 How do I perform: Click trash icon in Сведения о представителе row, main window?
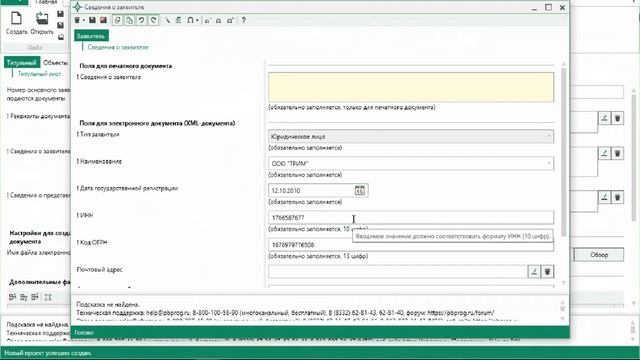coord(618,197)
